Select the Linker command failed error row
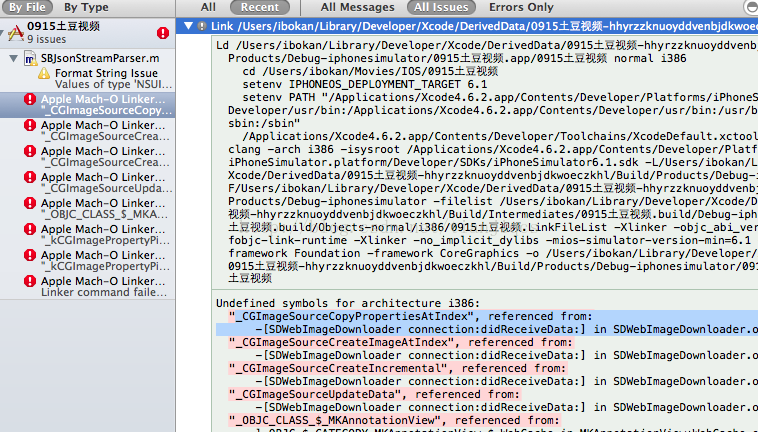Viewport: 758px width, 432px height. [x=87, y=287]
